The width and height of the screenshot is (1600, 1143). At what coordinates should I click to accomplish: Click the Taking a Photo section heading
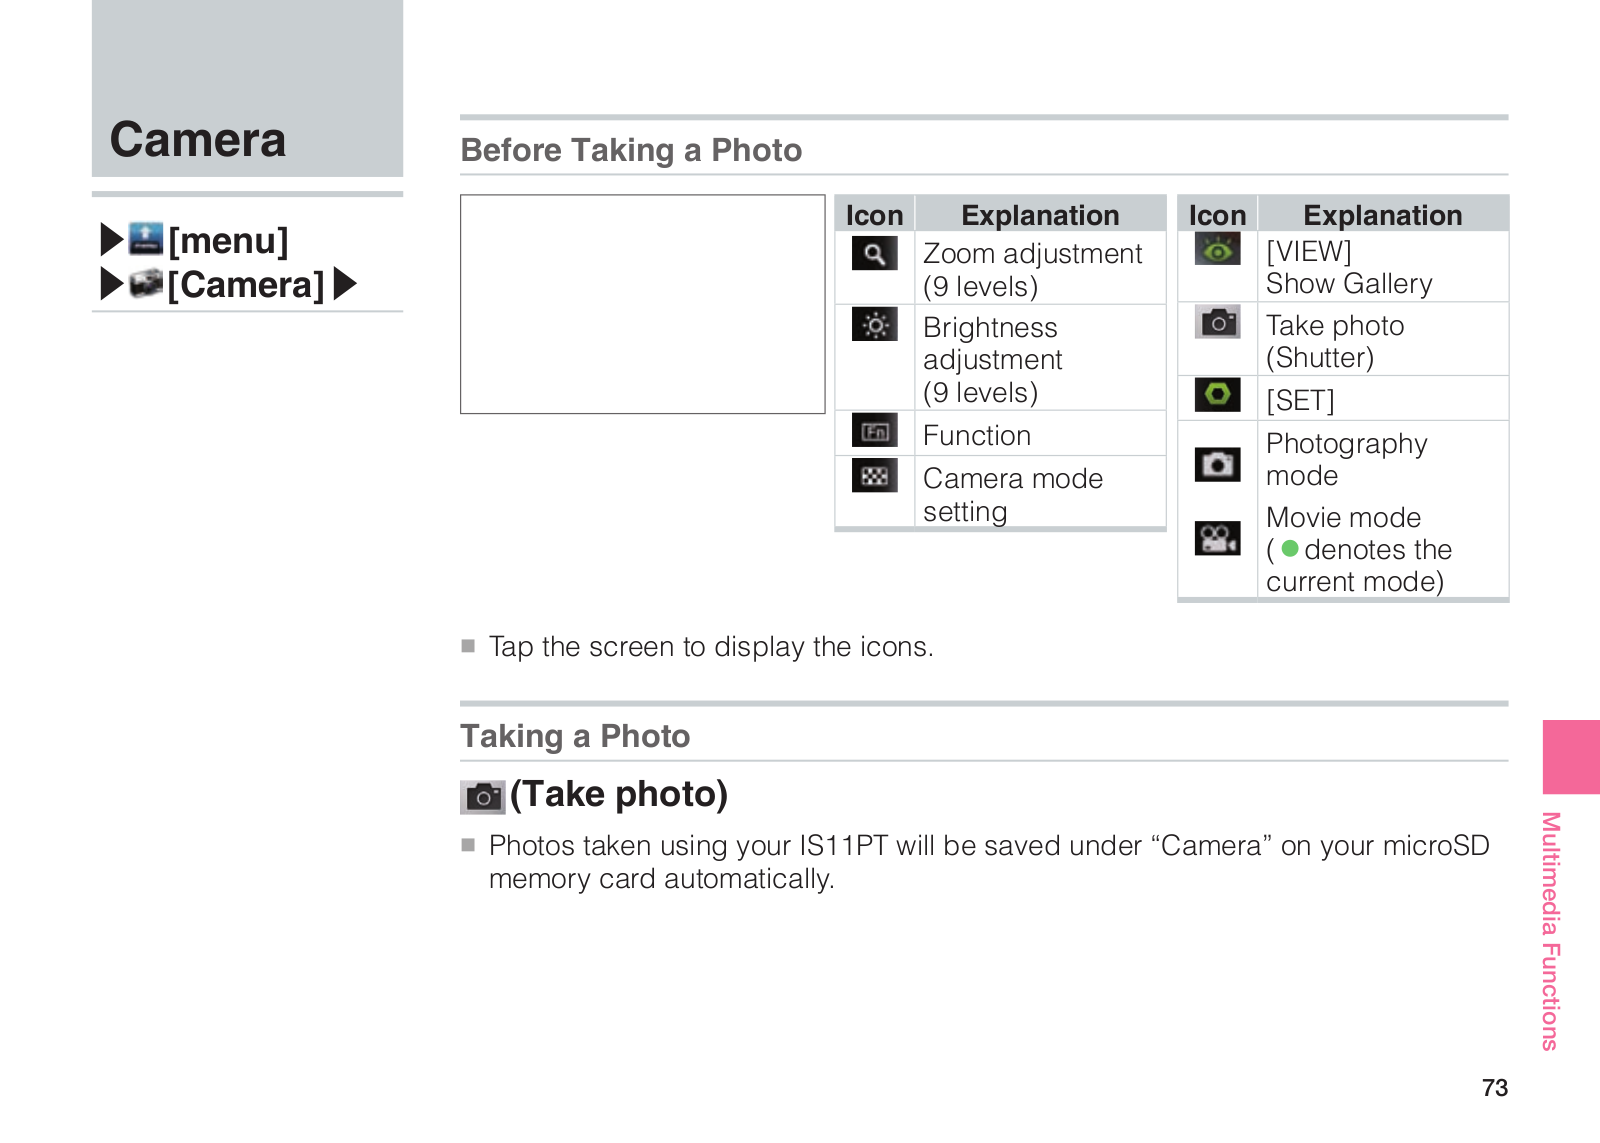(575, 736)
